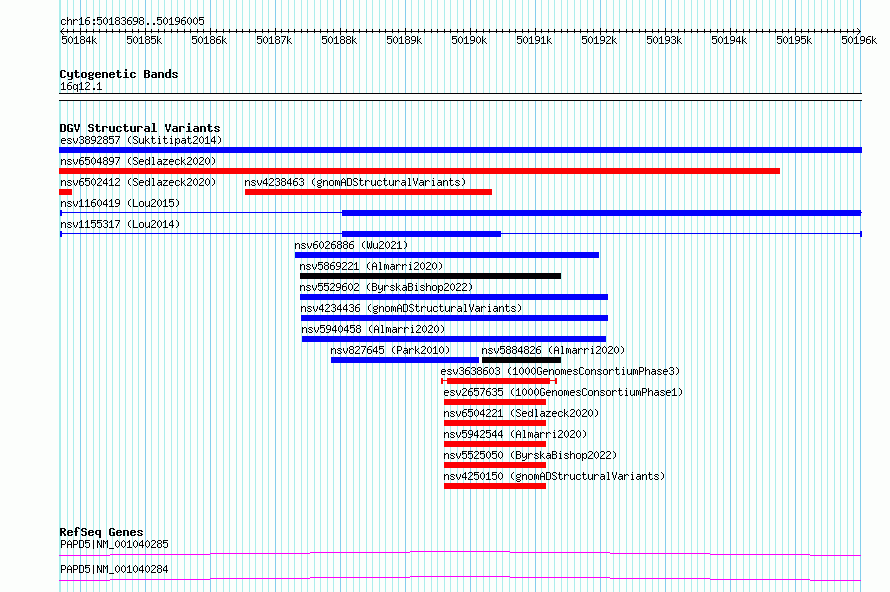This screenshot has width=890, height=592.
Task: Click the 50186k ruler tick label
Action: tap(209, 40)
